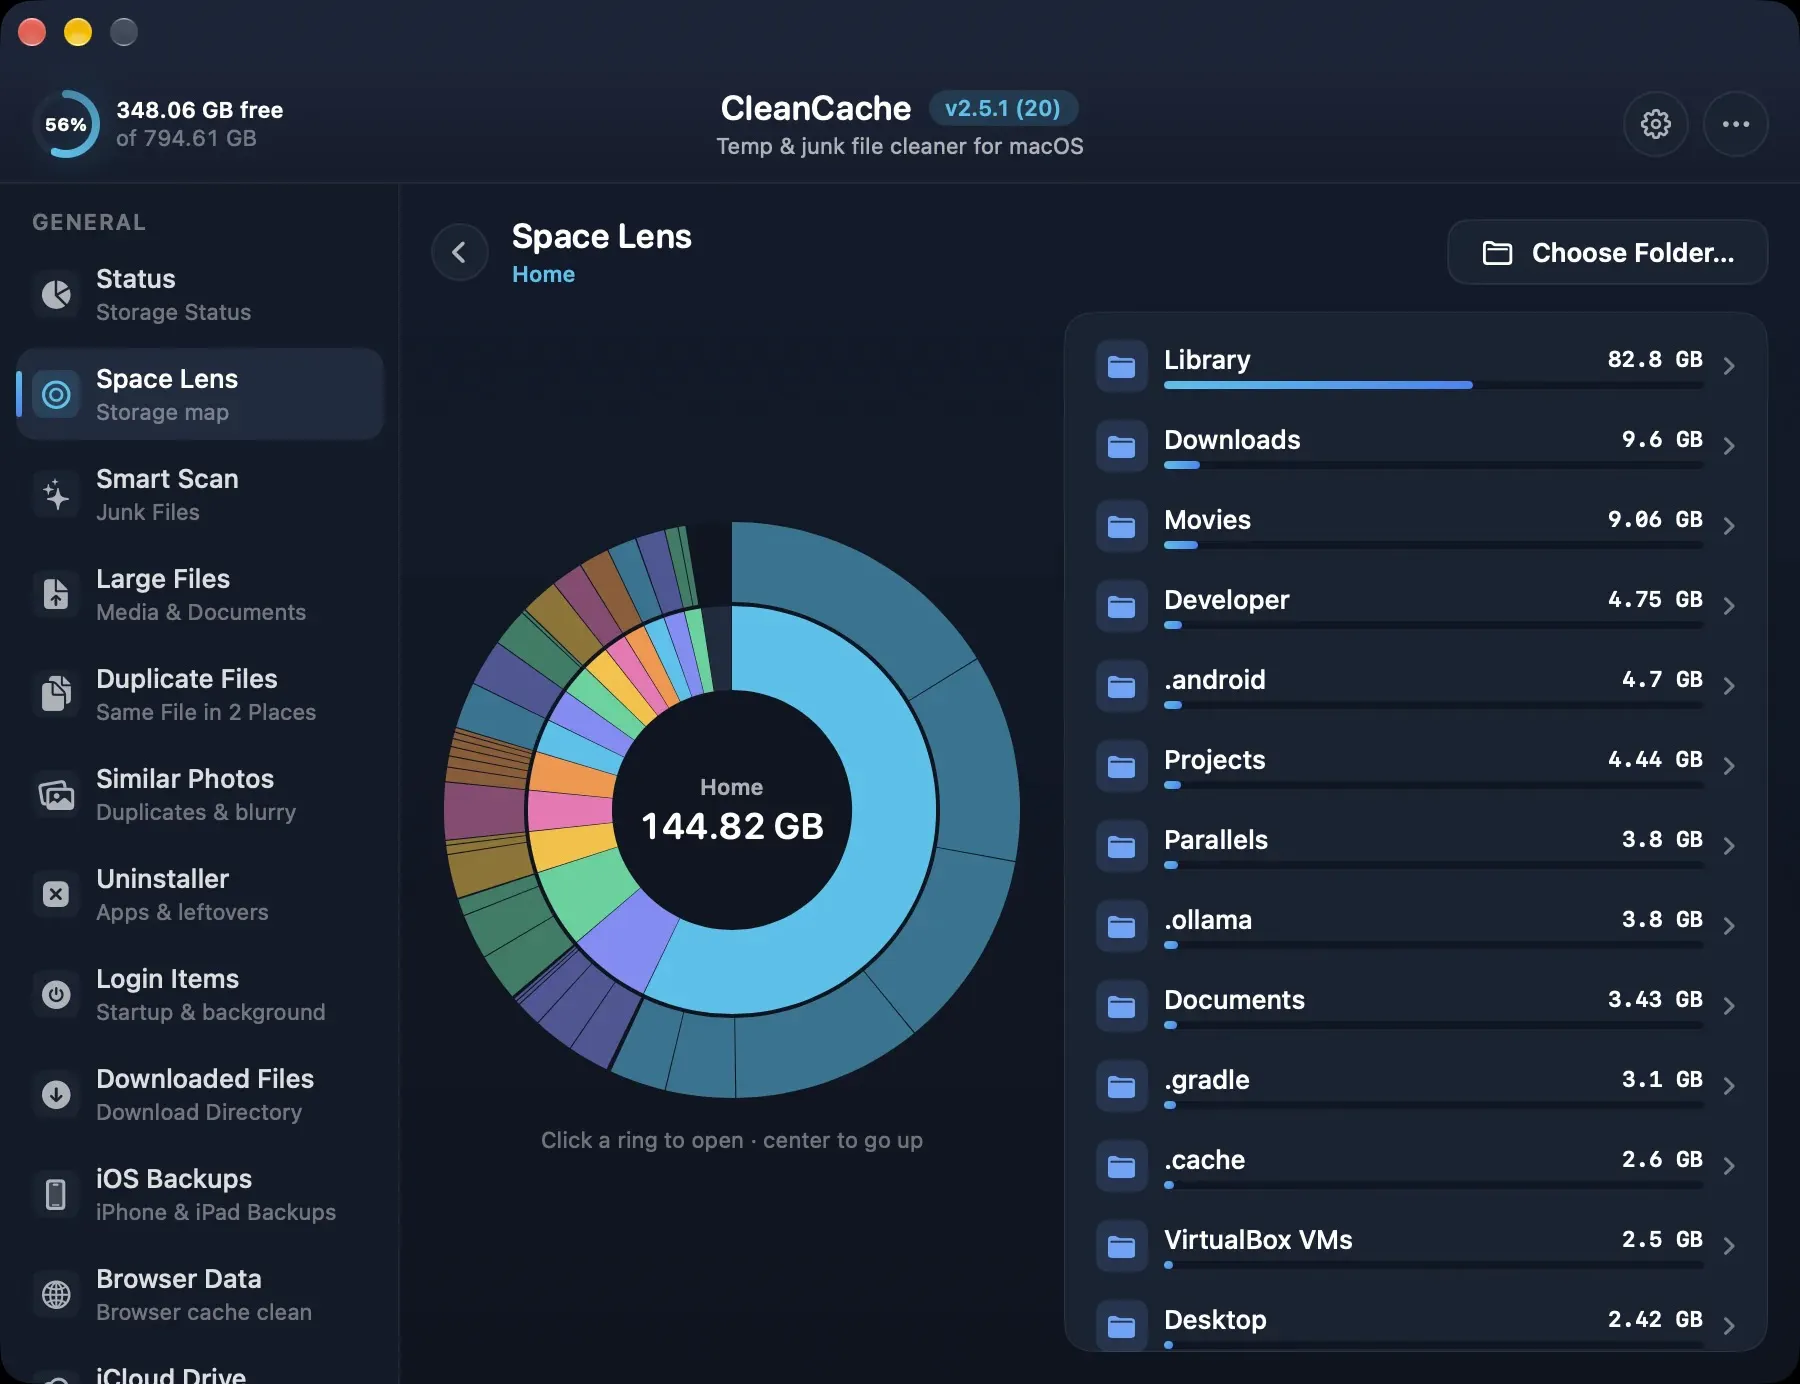
Task: Open the three-dots more options menu
Action: pyautogui.click(x=1736, y=124)
